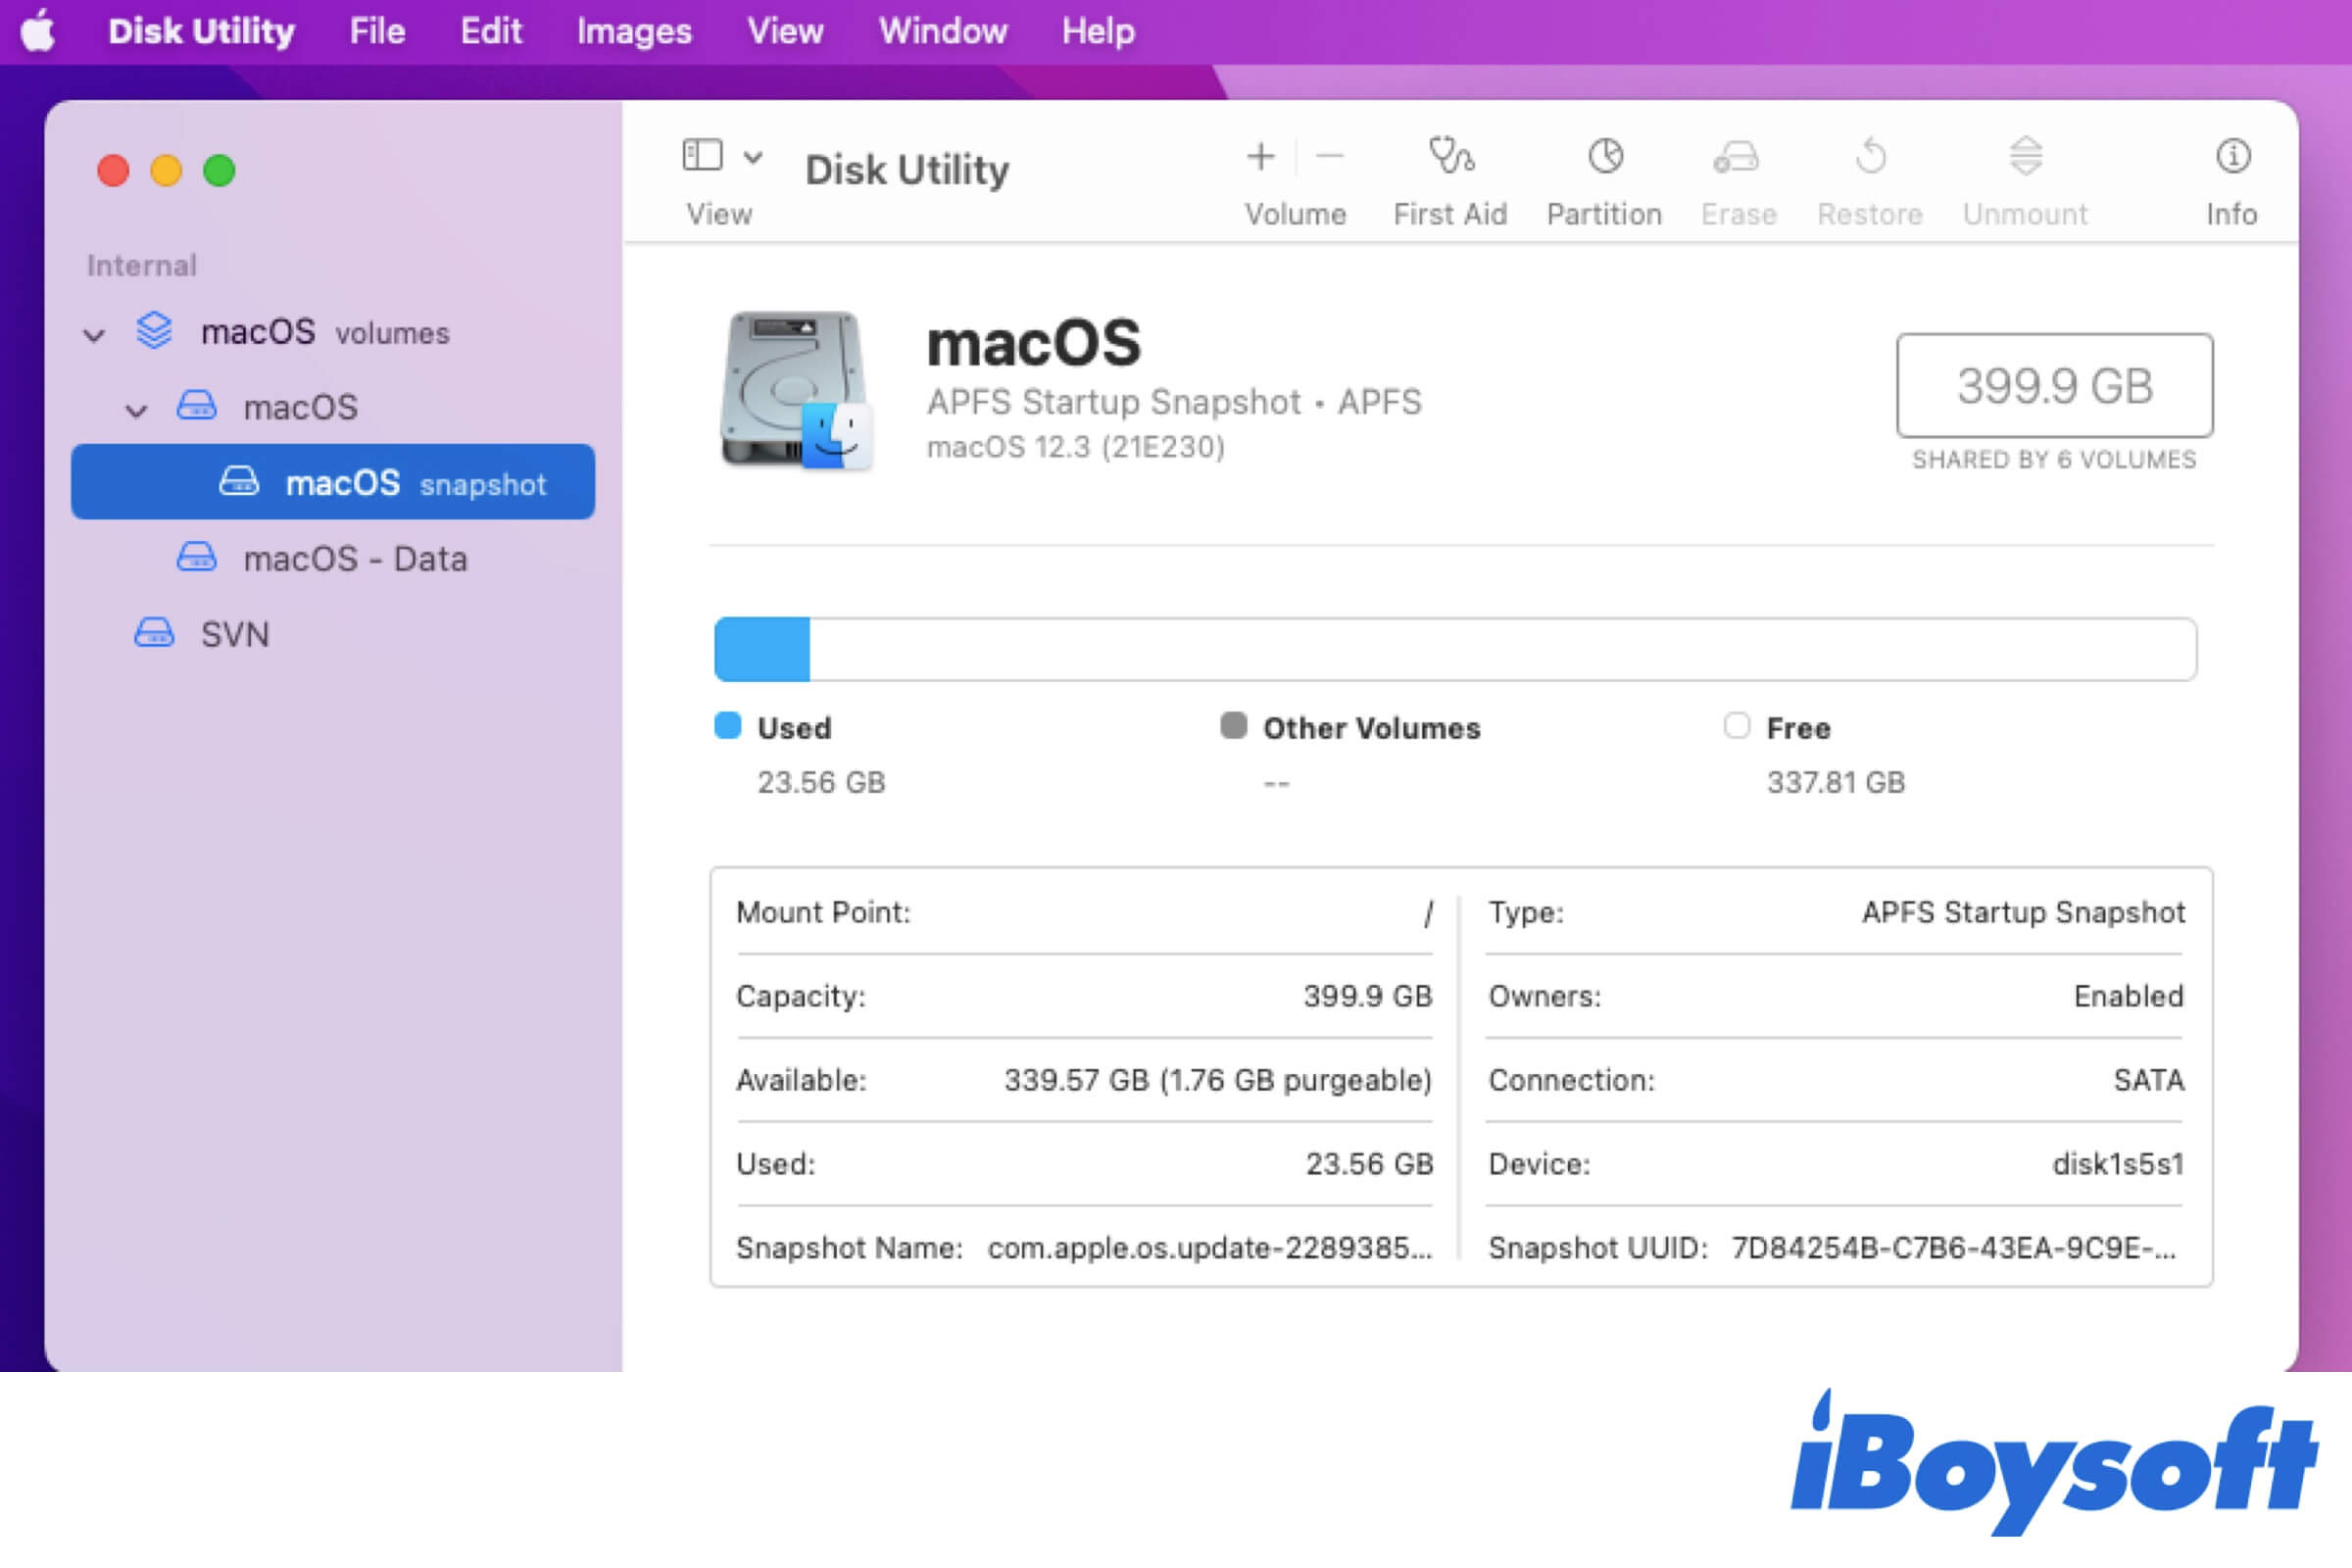
Task: Select macOS - Data volume
Action: click(x=354, y=558)
